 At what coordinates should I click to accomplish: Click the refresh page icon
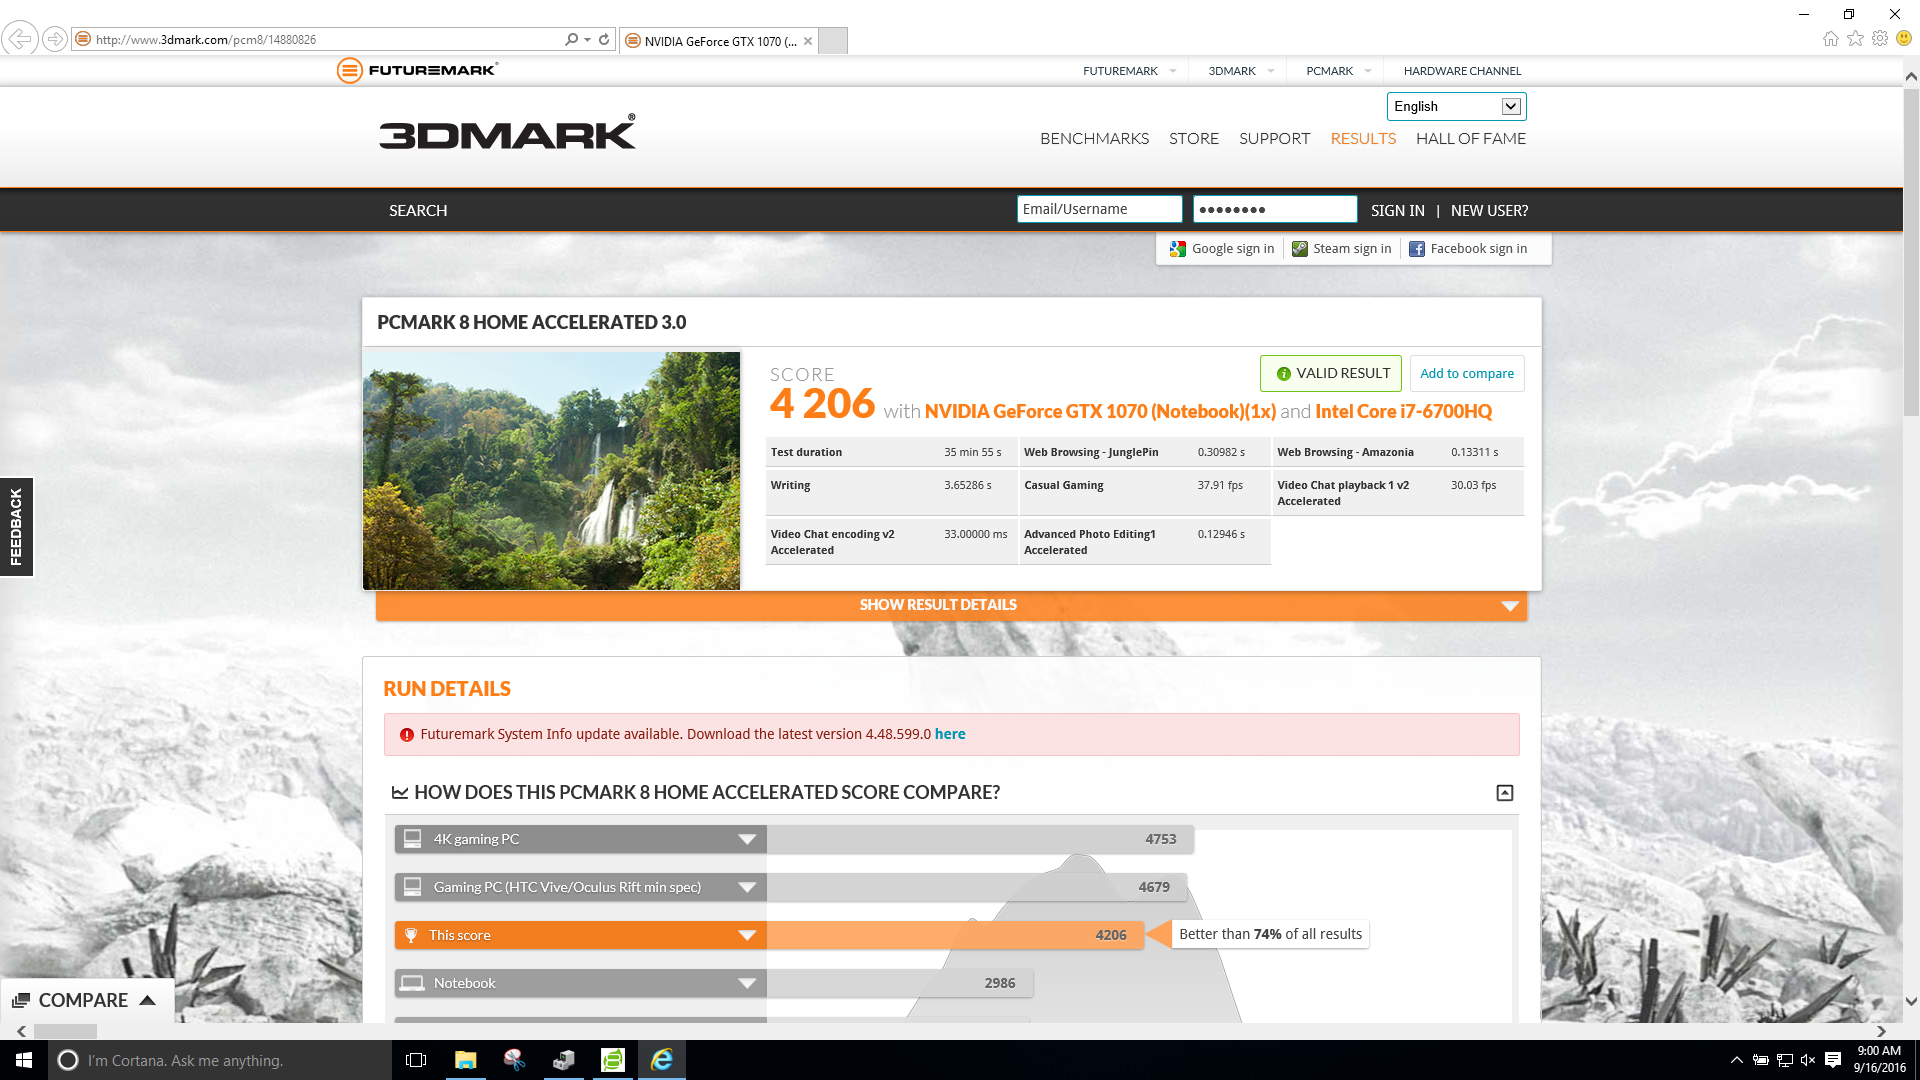coord(604,39)
